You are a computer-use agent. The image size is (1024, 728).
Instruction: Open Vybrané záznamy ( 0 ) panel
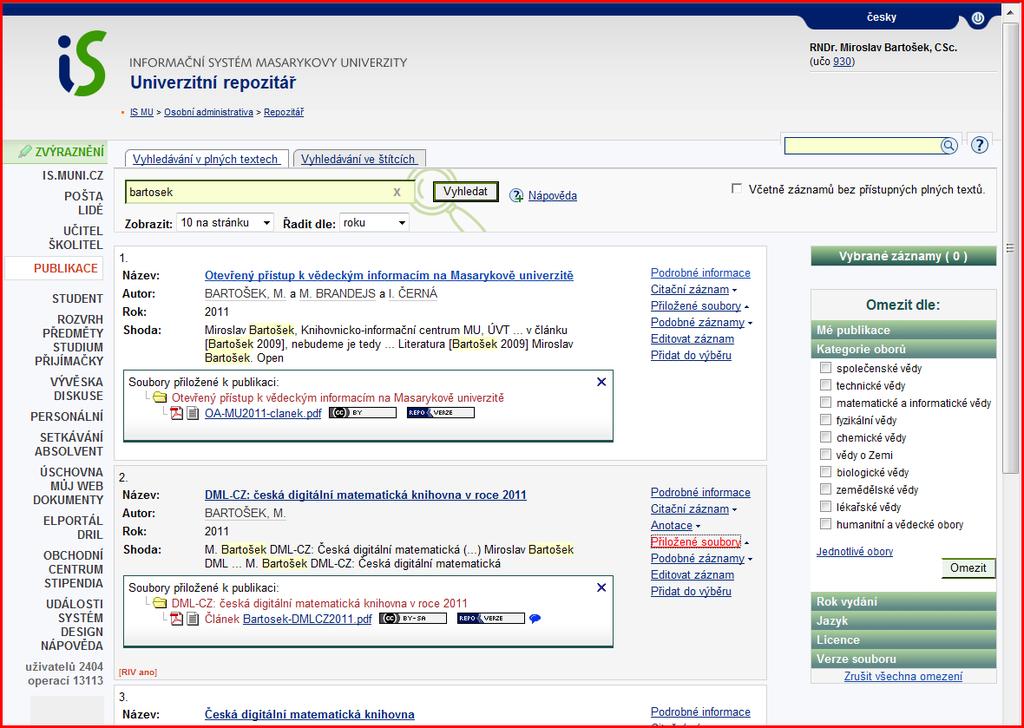point(903,256)
